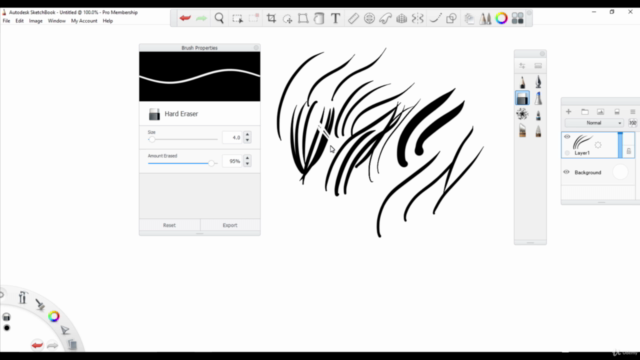The height and width of the screenshot is (360, 640).
Task: Open the Layer Editor from toolbar
Action: tap(469, 18)
